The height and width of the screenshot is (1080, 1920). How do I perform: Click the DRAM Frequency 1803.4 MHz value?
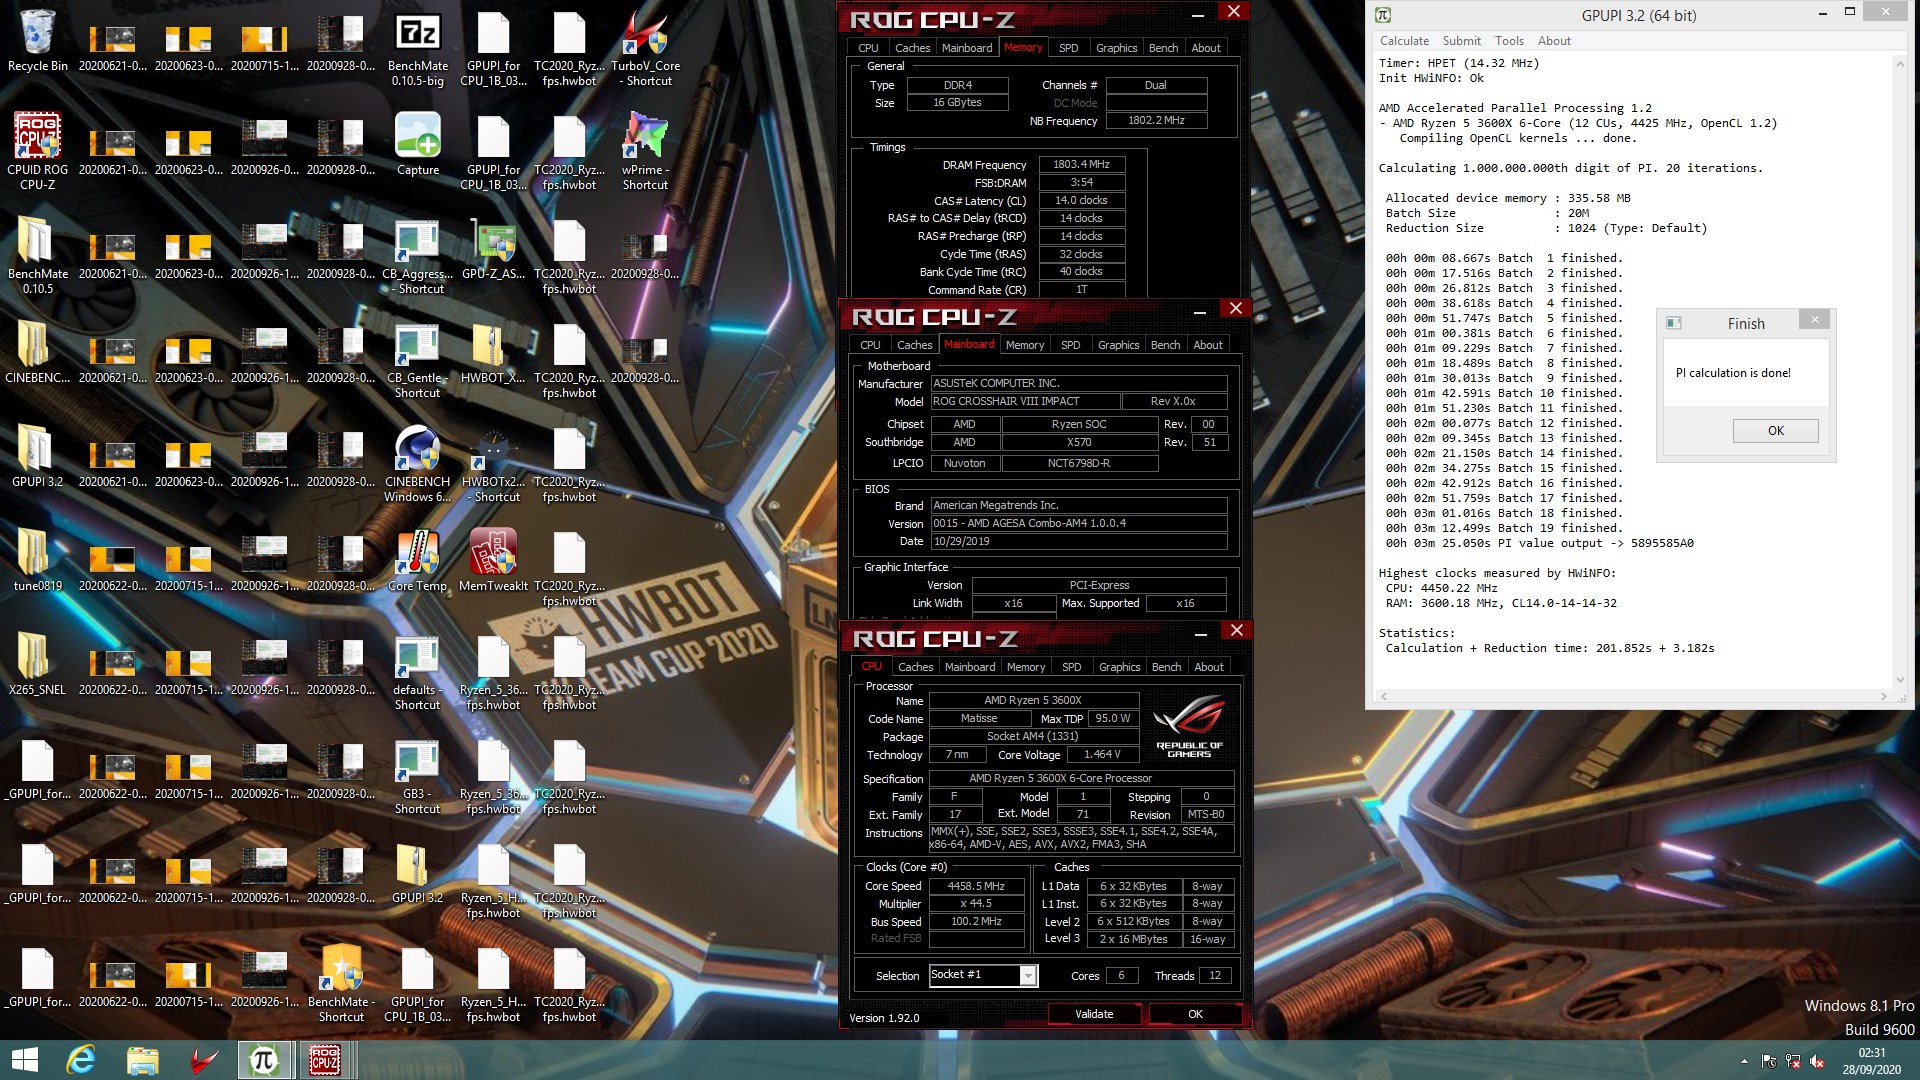click(1081, 164)
